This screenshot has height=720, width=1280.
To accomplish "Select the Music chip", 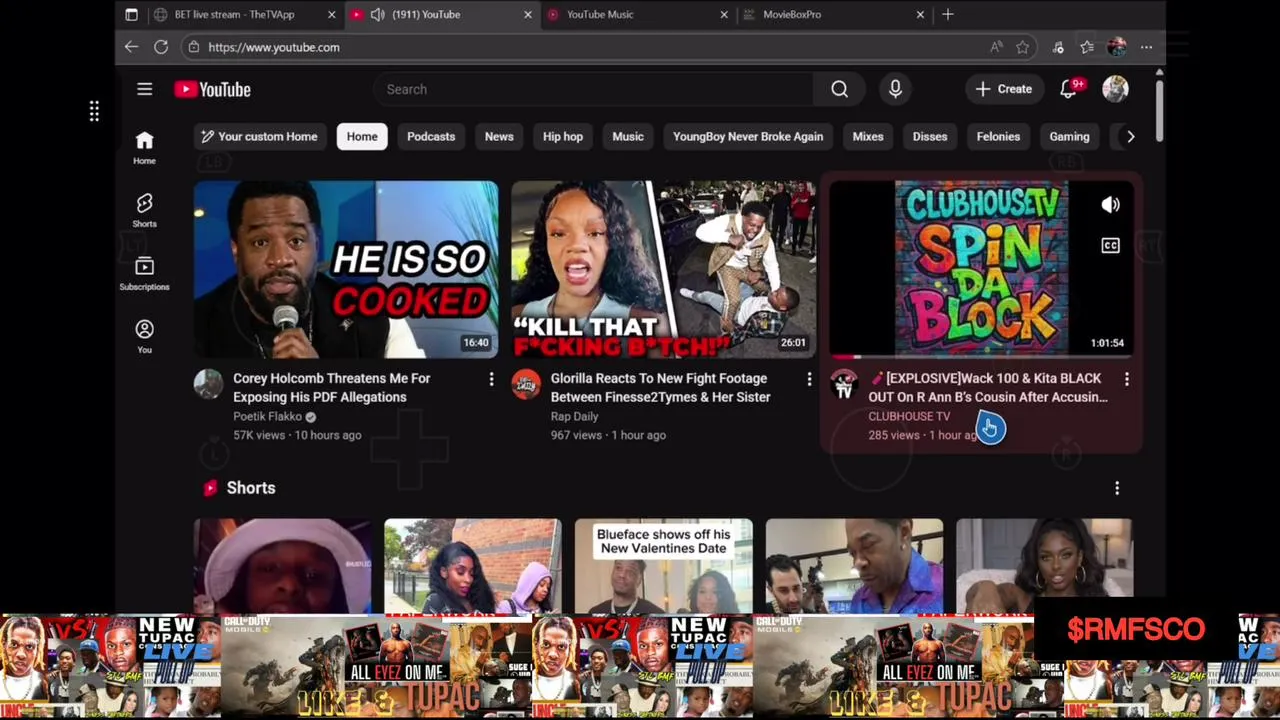I will coord(628,137).
